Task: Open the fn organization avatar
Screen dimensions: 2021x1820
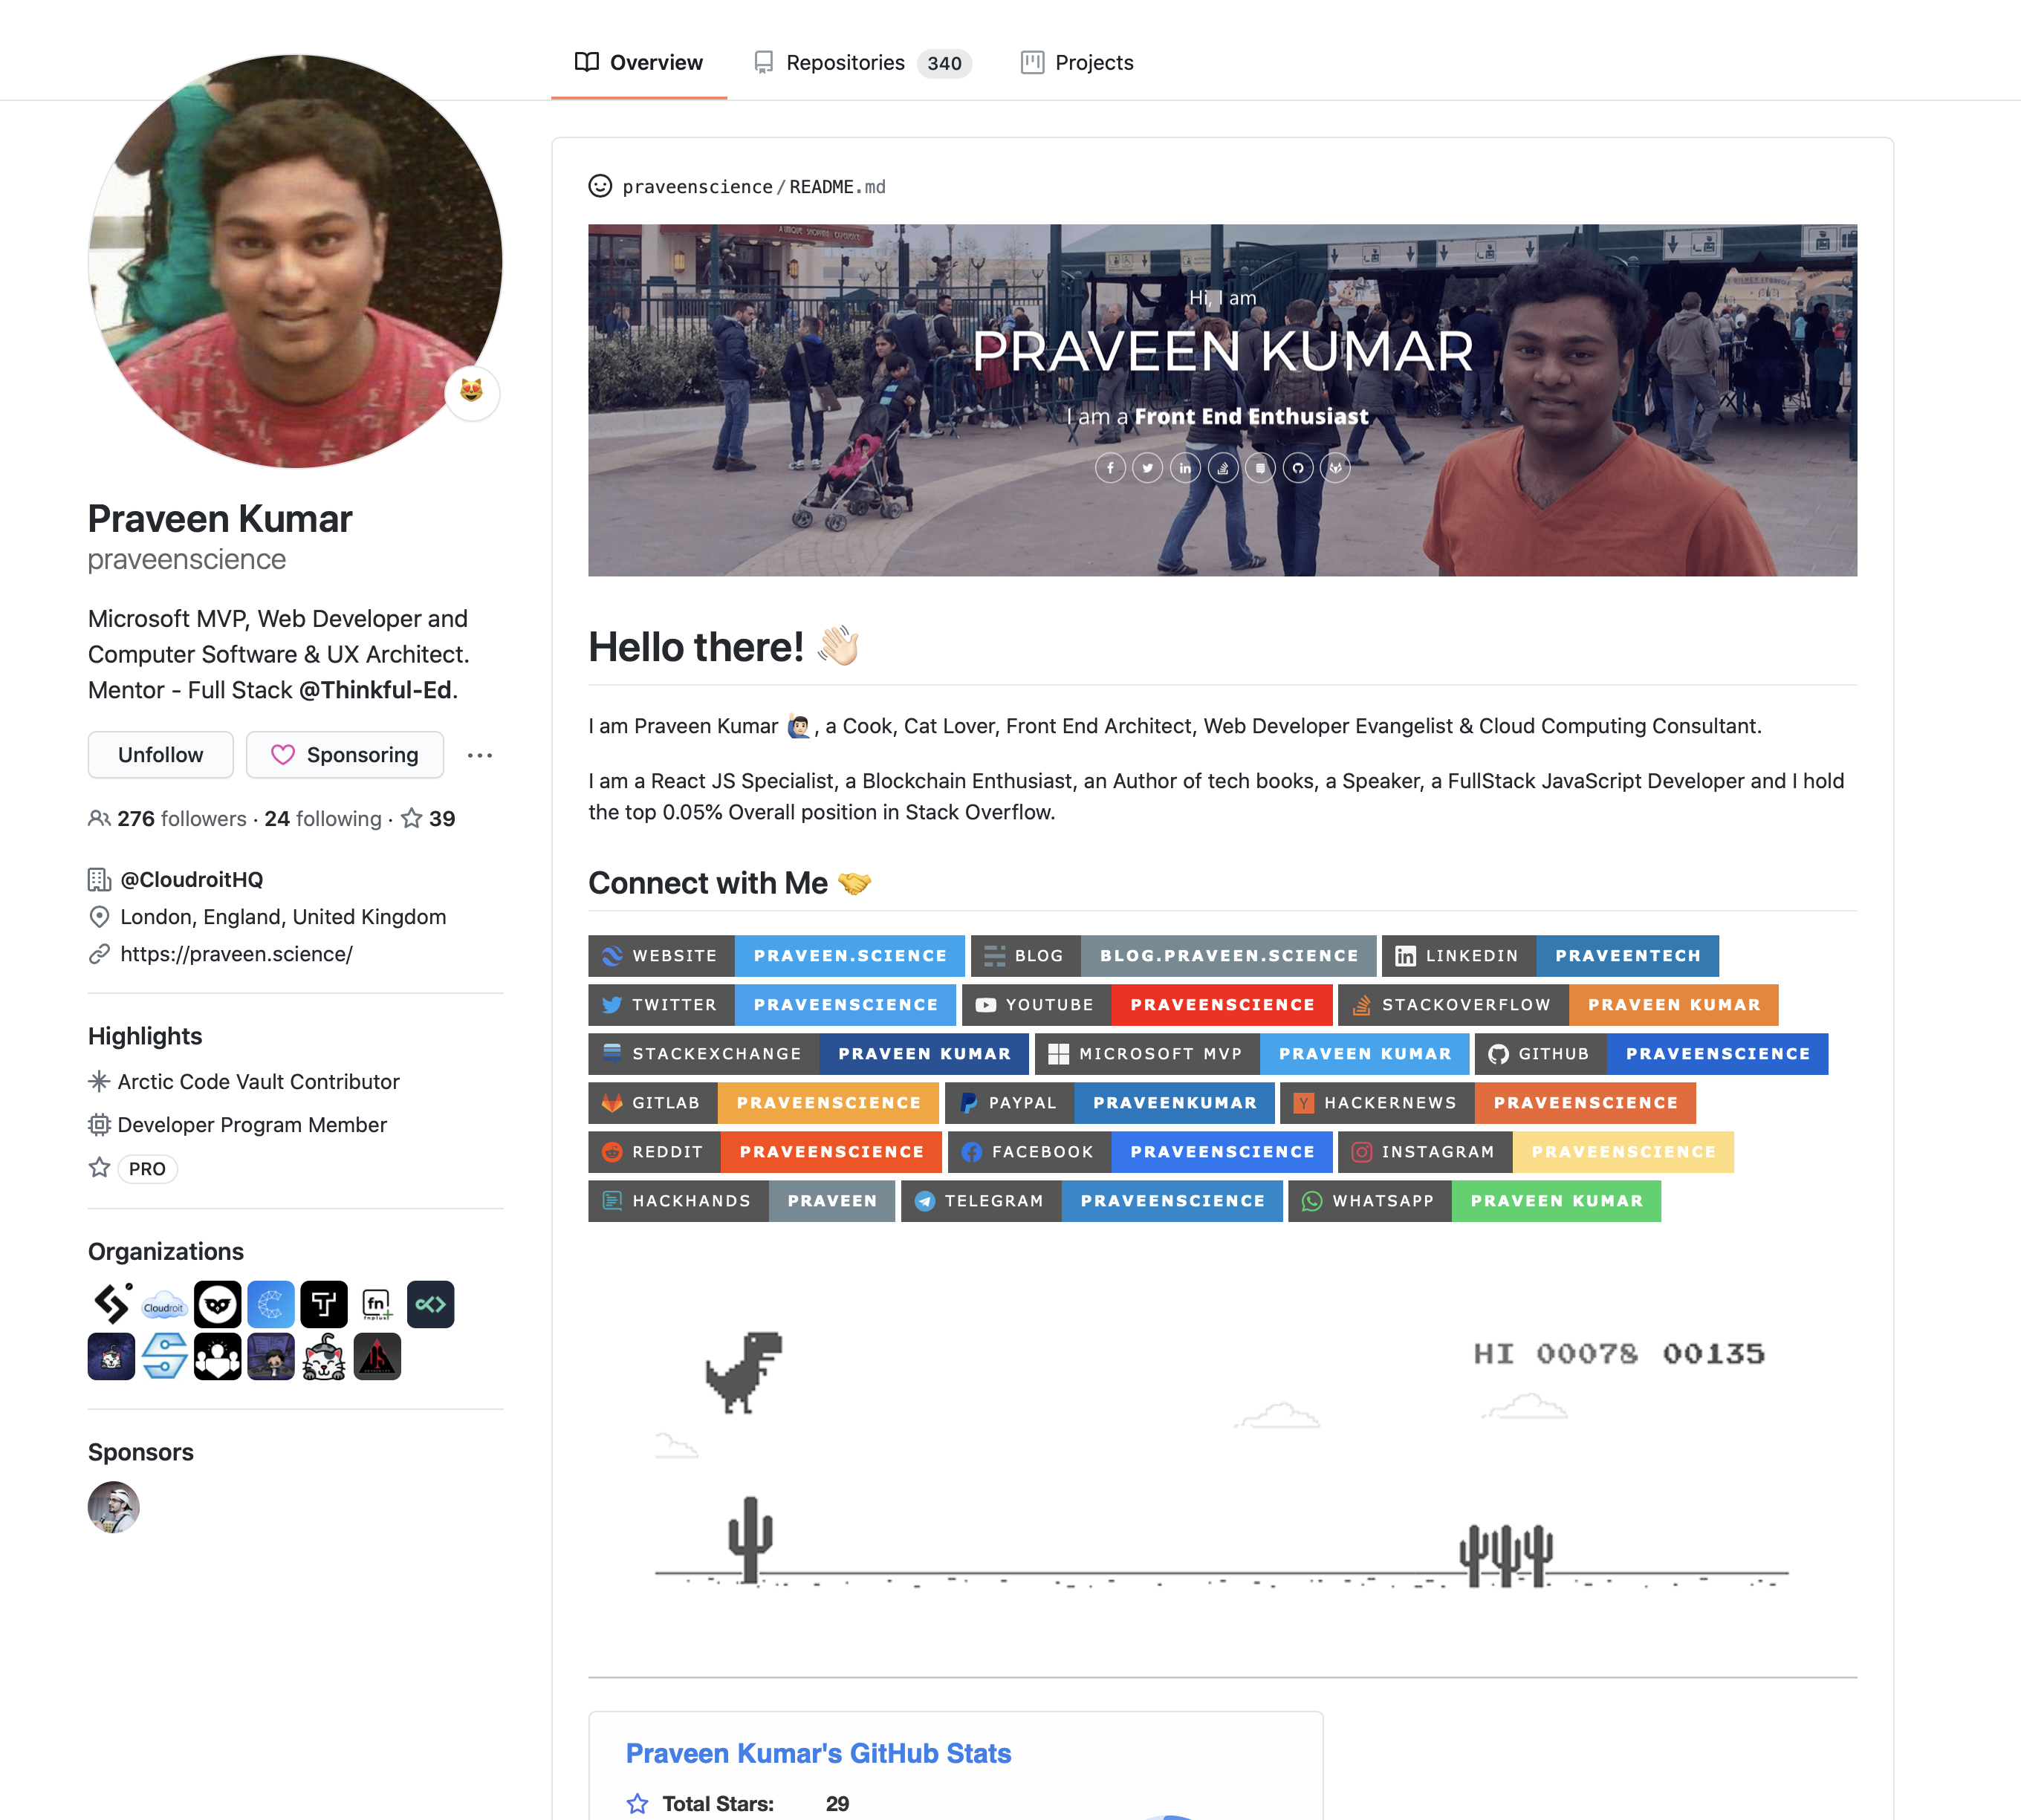Action: tap(377, 1305)
